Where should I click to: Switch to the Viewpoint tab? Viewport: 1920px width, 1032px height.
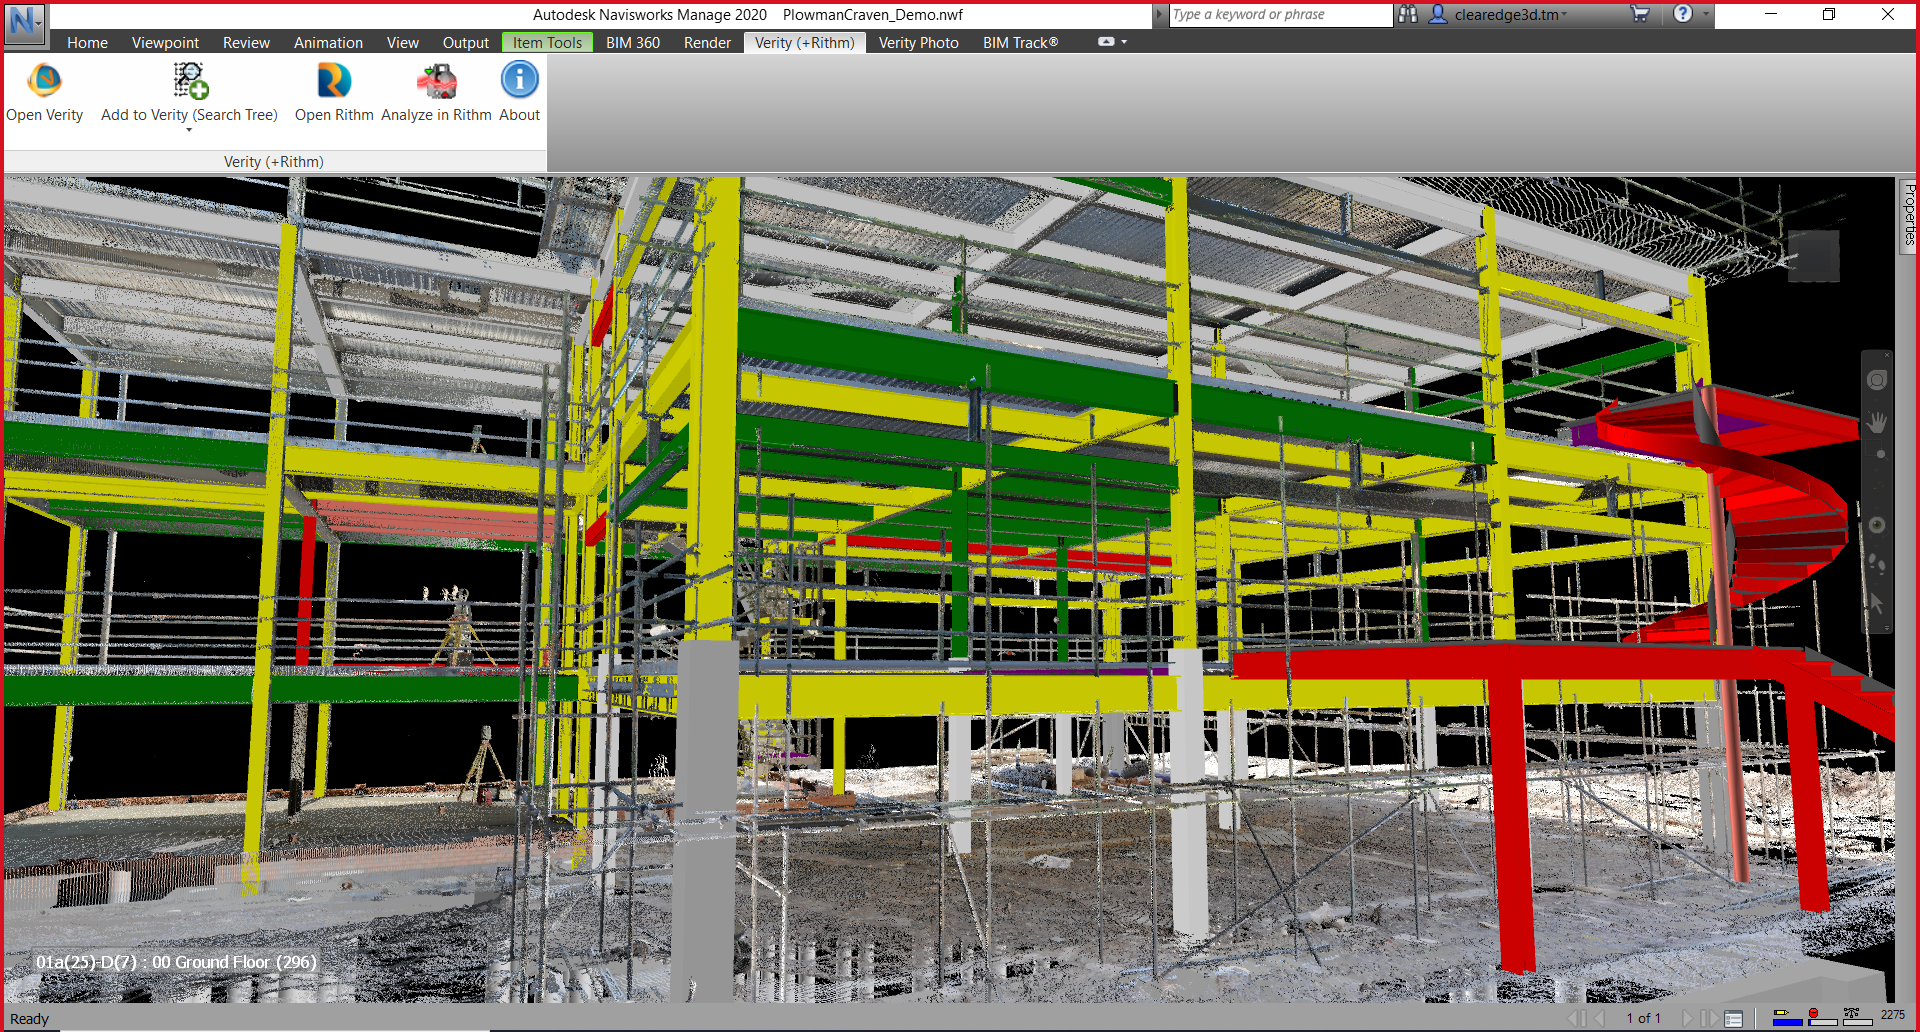click(165, 42)
